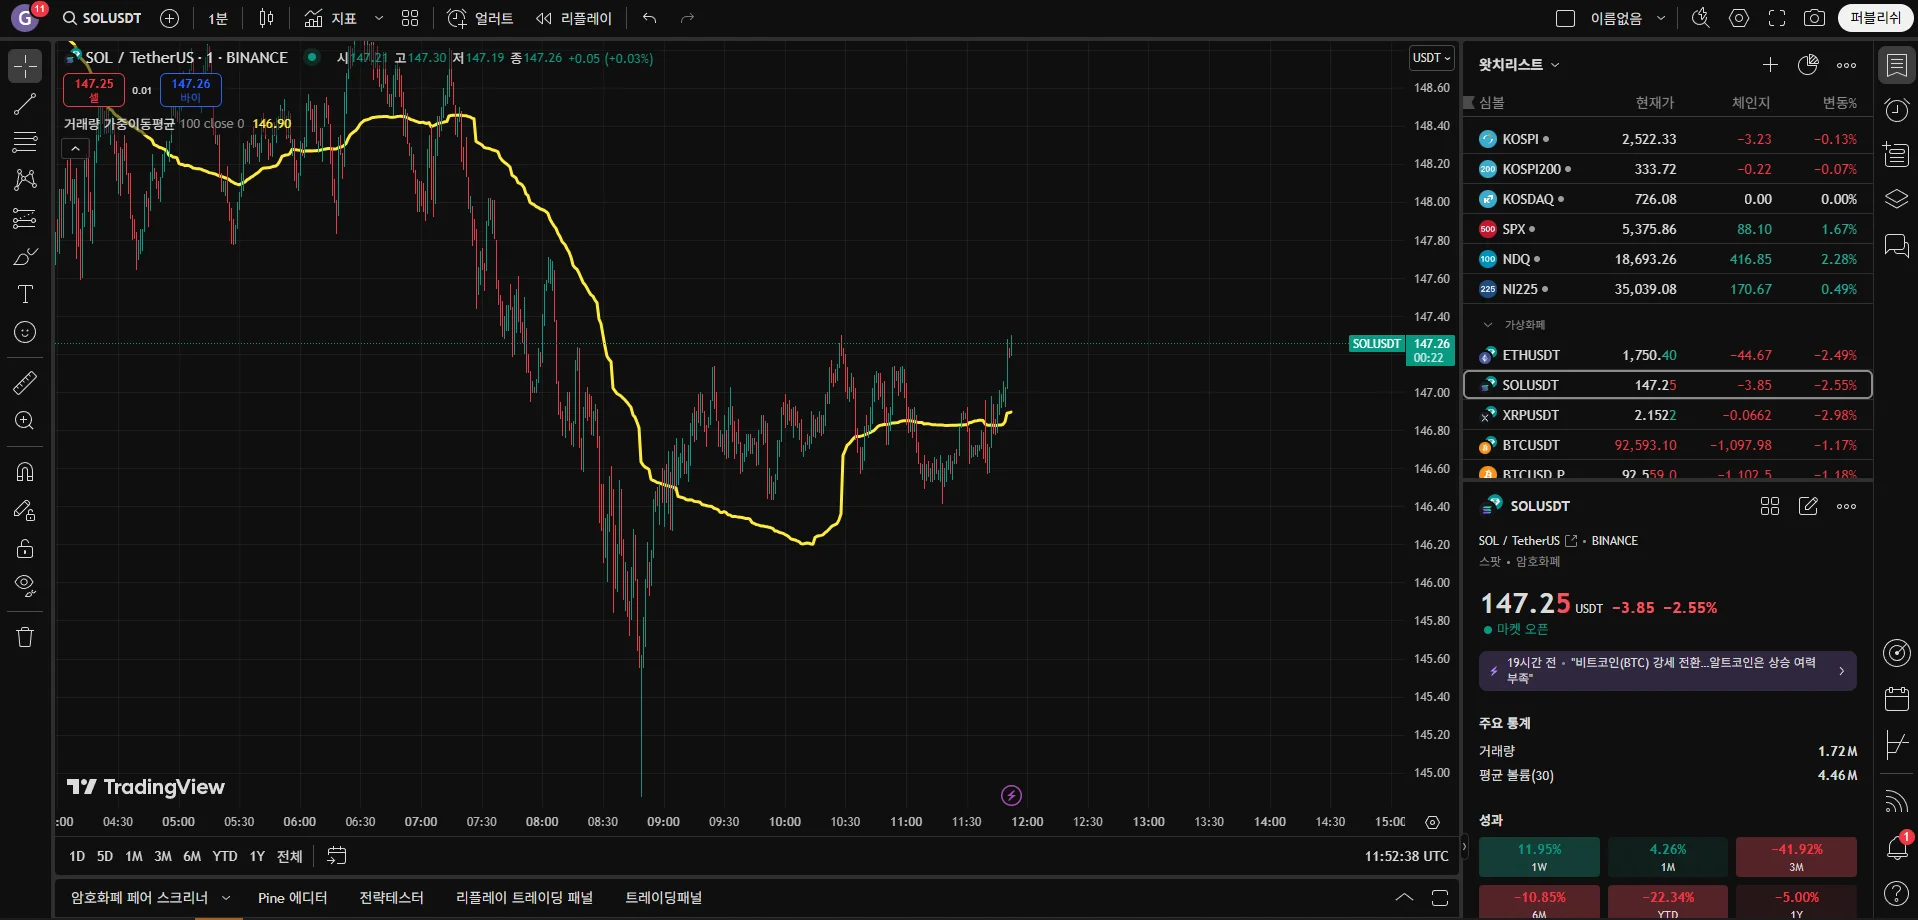Select the ETHUSDT watchlist row
Image resolution: width=1918 pixels, height=920 pixels.
point(1667,355)
